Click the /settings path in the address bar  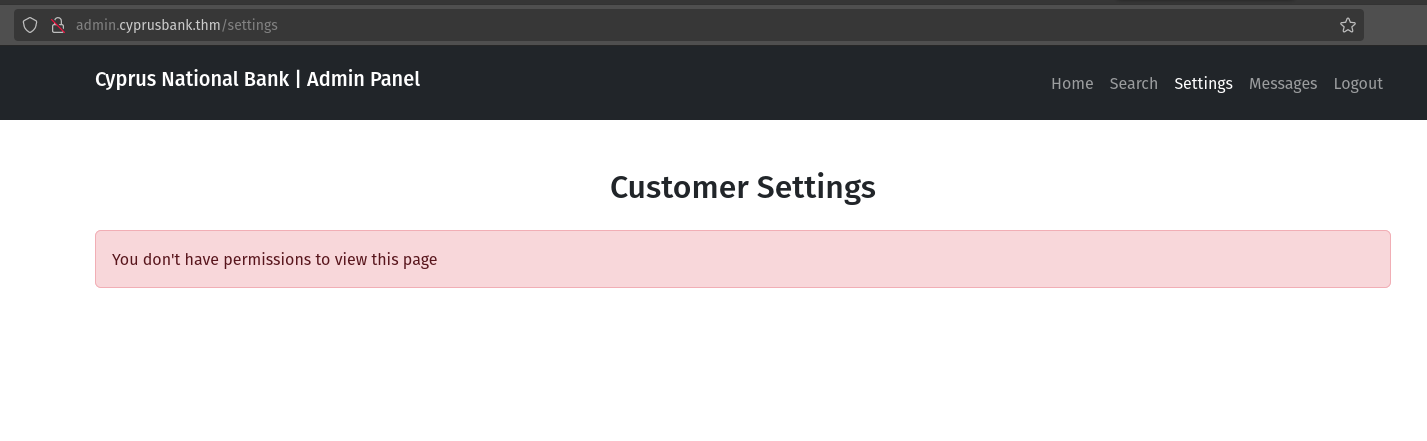(250, 25)
